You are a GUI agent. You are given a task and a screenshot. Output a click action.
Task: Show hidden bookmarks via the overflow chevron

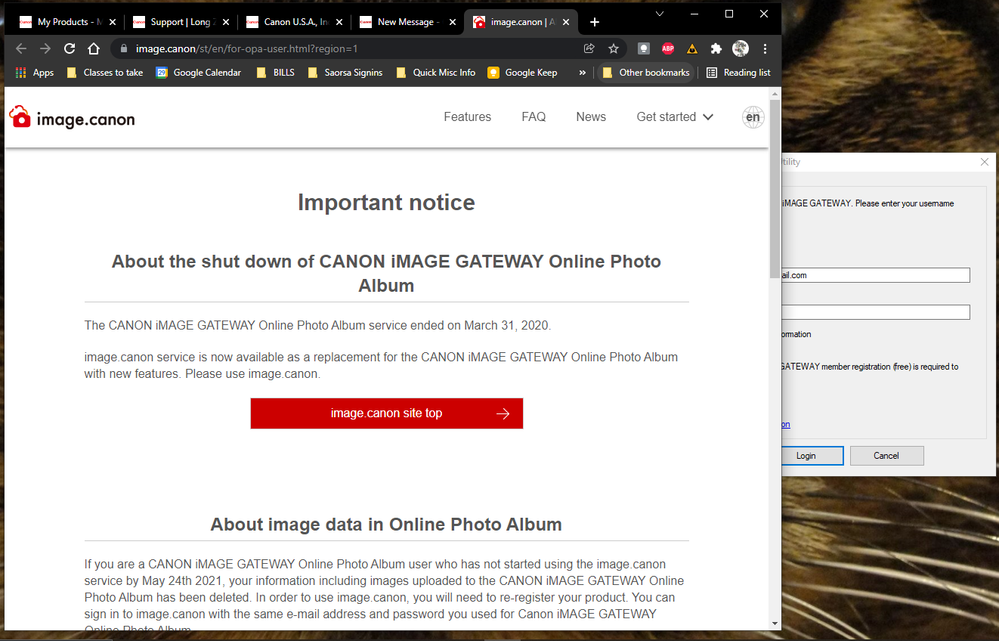(582, 73)
